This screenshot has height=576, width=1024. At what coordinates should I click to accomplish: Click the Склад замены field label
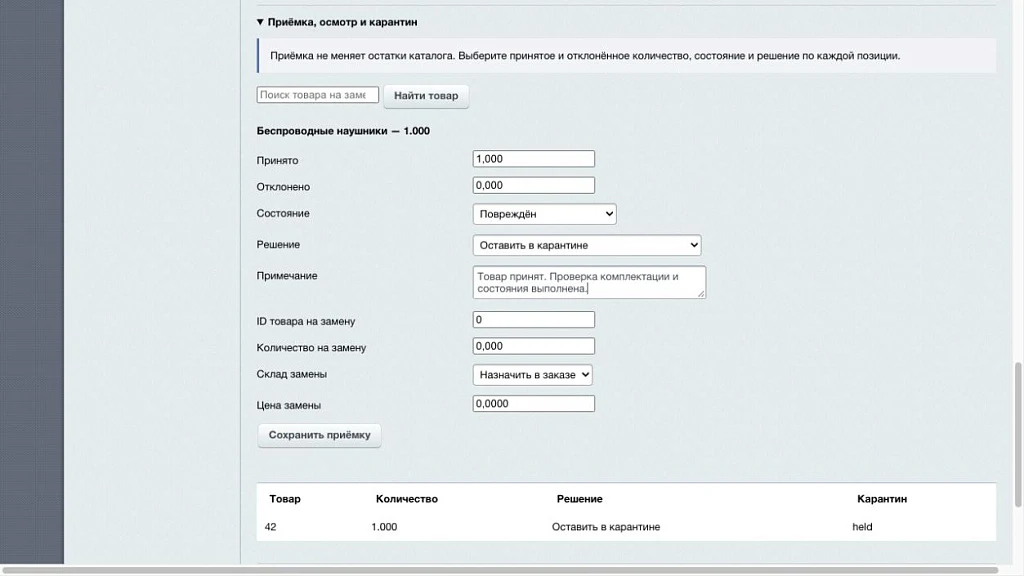291,374
